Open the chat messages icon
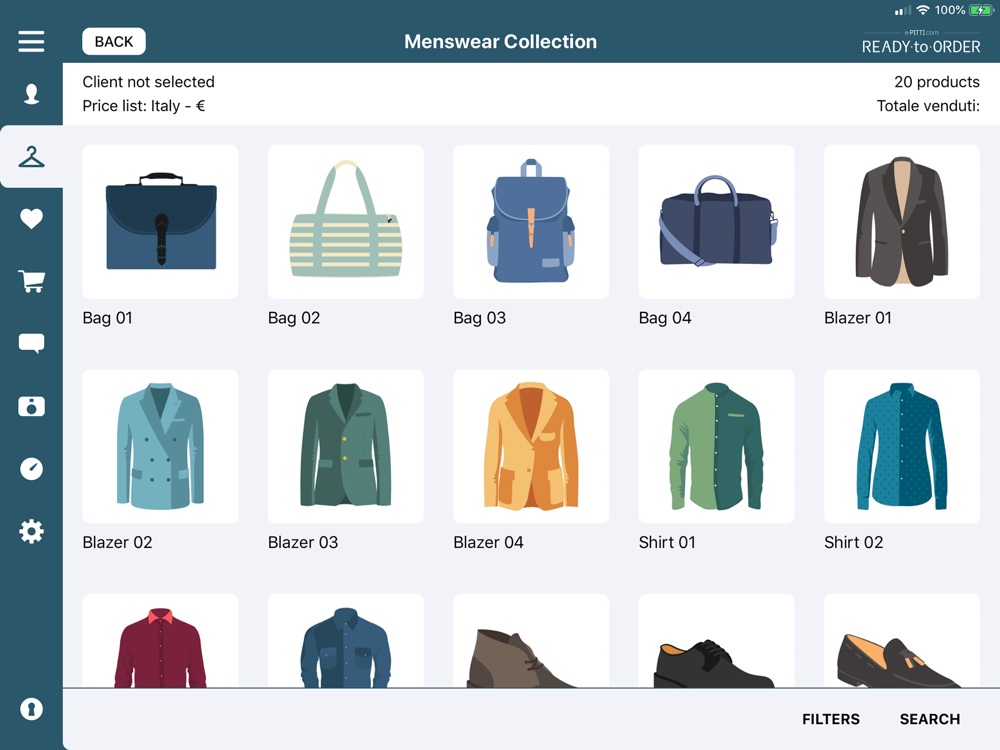The width and height of the screenshot is (1000, 750). pos(31,343)
